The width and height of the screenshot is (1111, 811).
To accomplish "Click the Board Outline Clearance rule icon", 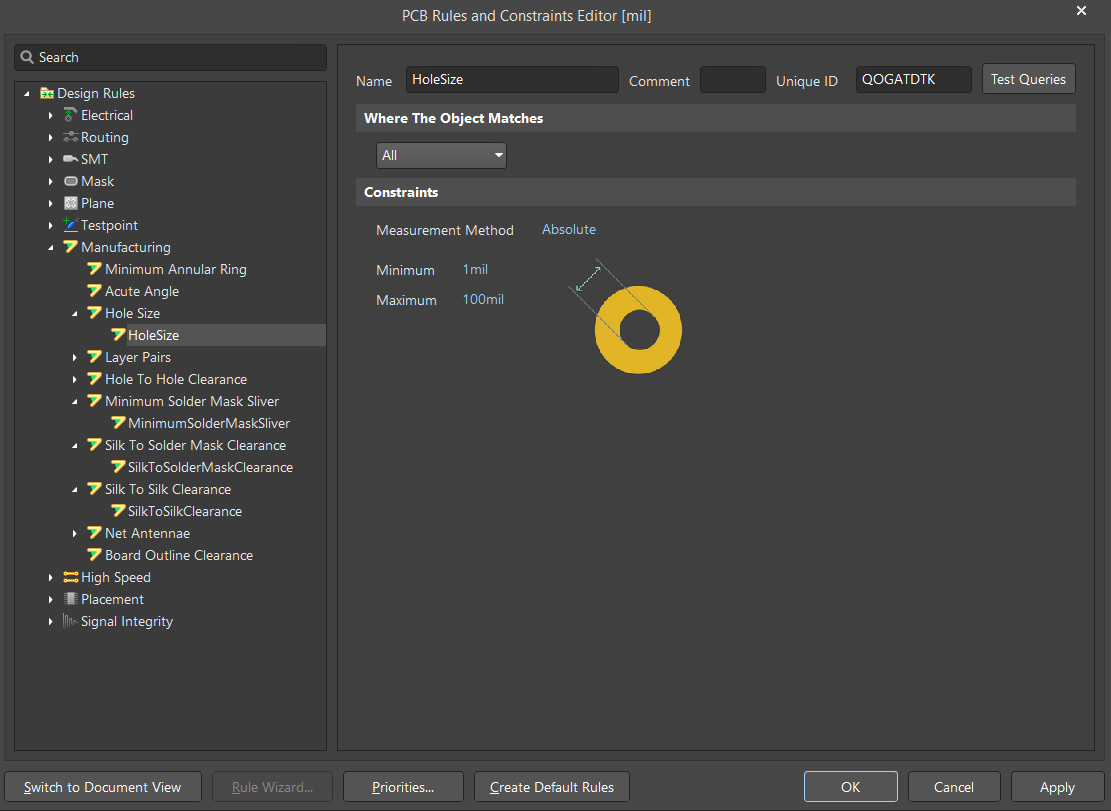I will click(x=94, y=555).
